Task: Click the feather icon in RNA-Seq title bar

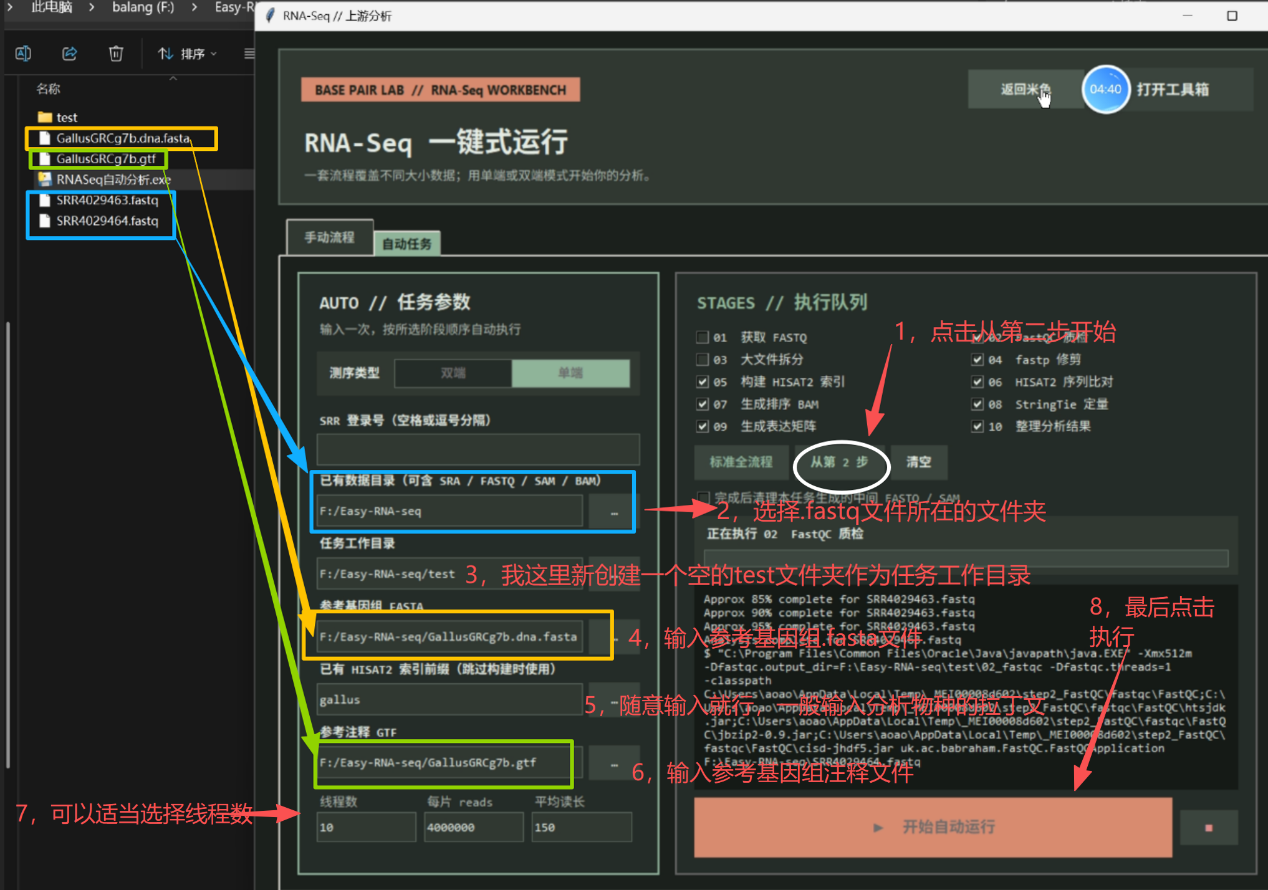Action: (x=270, y=16)
